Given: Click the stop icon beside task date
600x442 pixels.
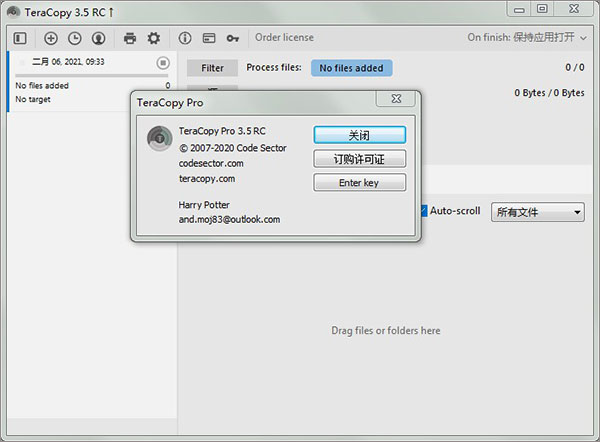Looking at the screenshot, I should (x=163, y=63).
